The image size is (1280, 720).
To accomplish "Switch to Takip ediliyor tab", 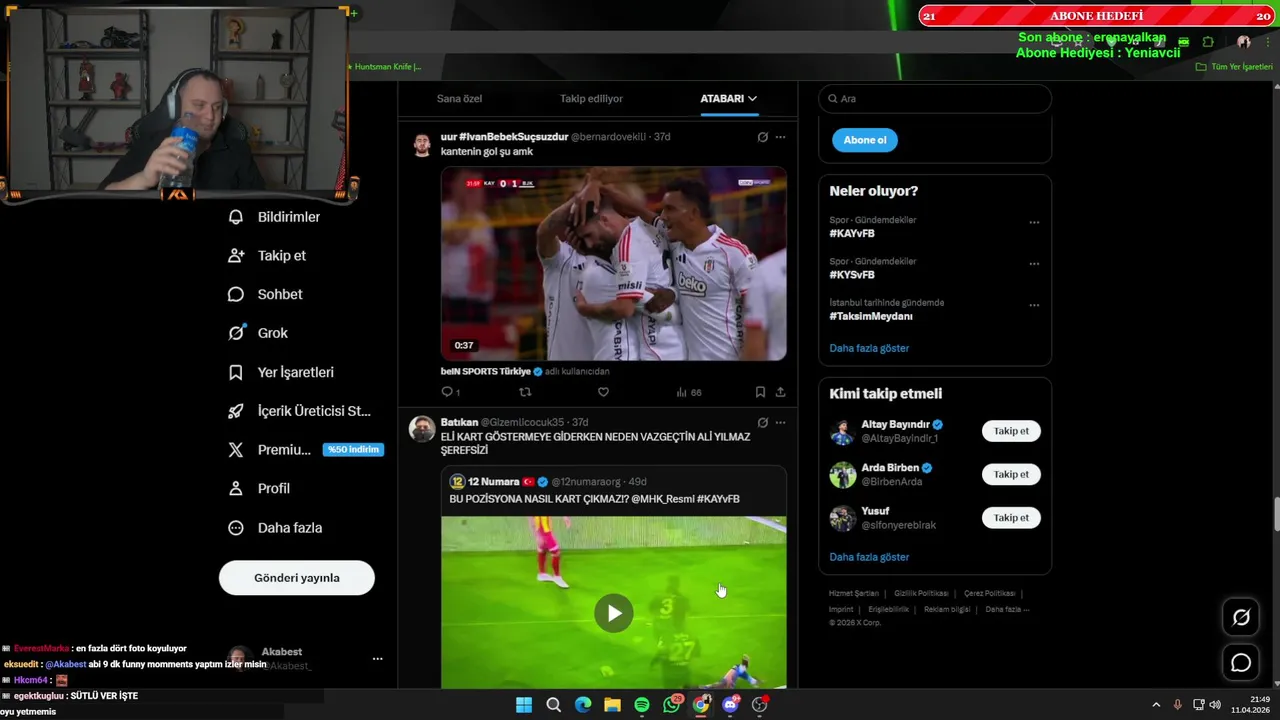I will pyautogui.click(x=591, y=99).
